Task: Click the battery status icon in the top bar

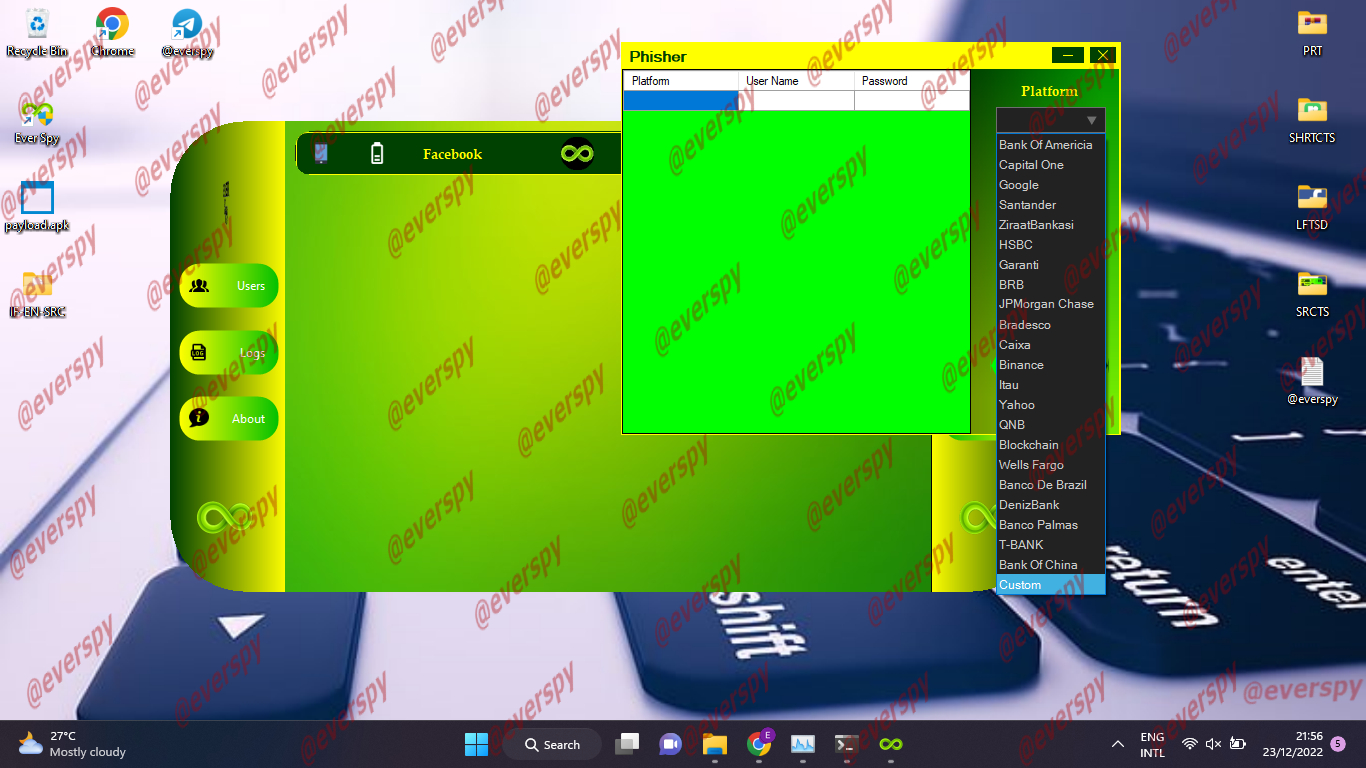Action: (377, 153)
